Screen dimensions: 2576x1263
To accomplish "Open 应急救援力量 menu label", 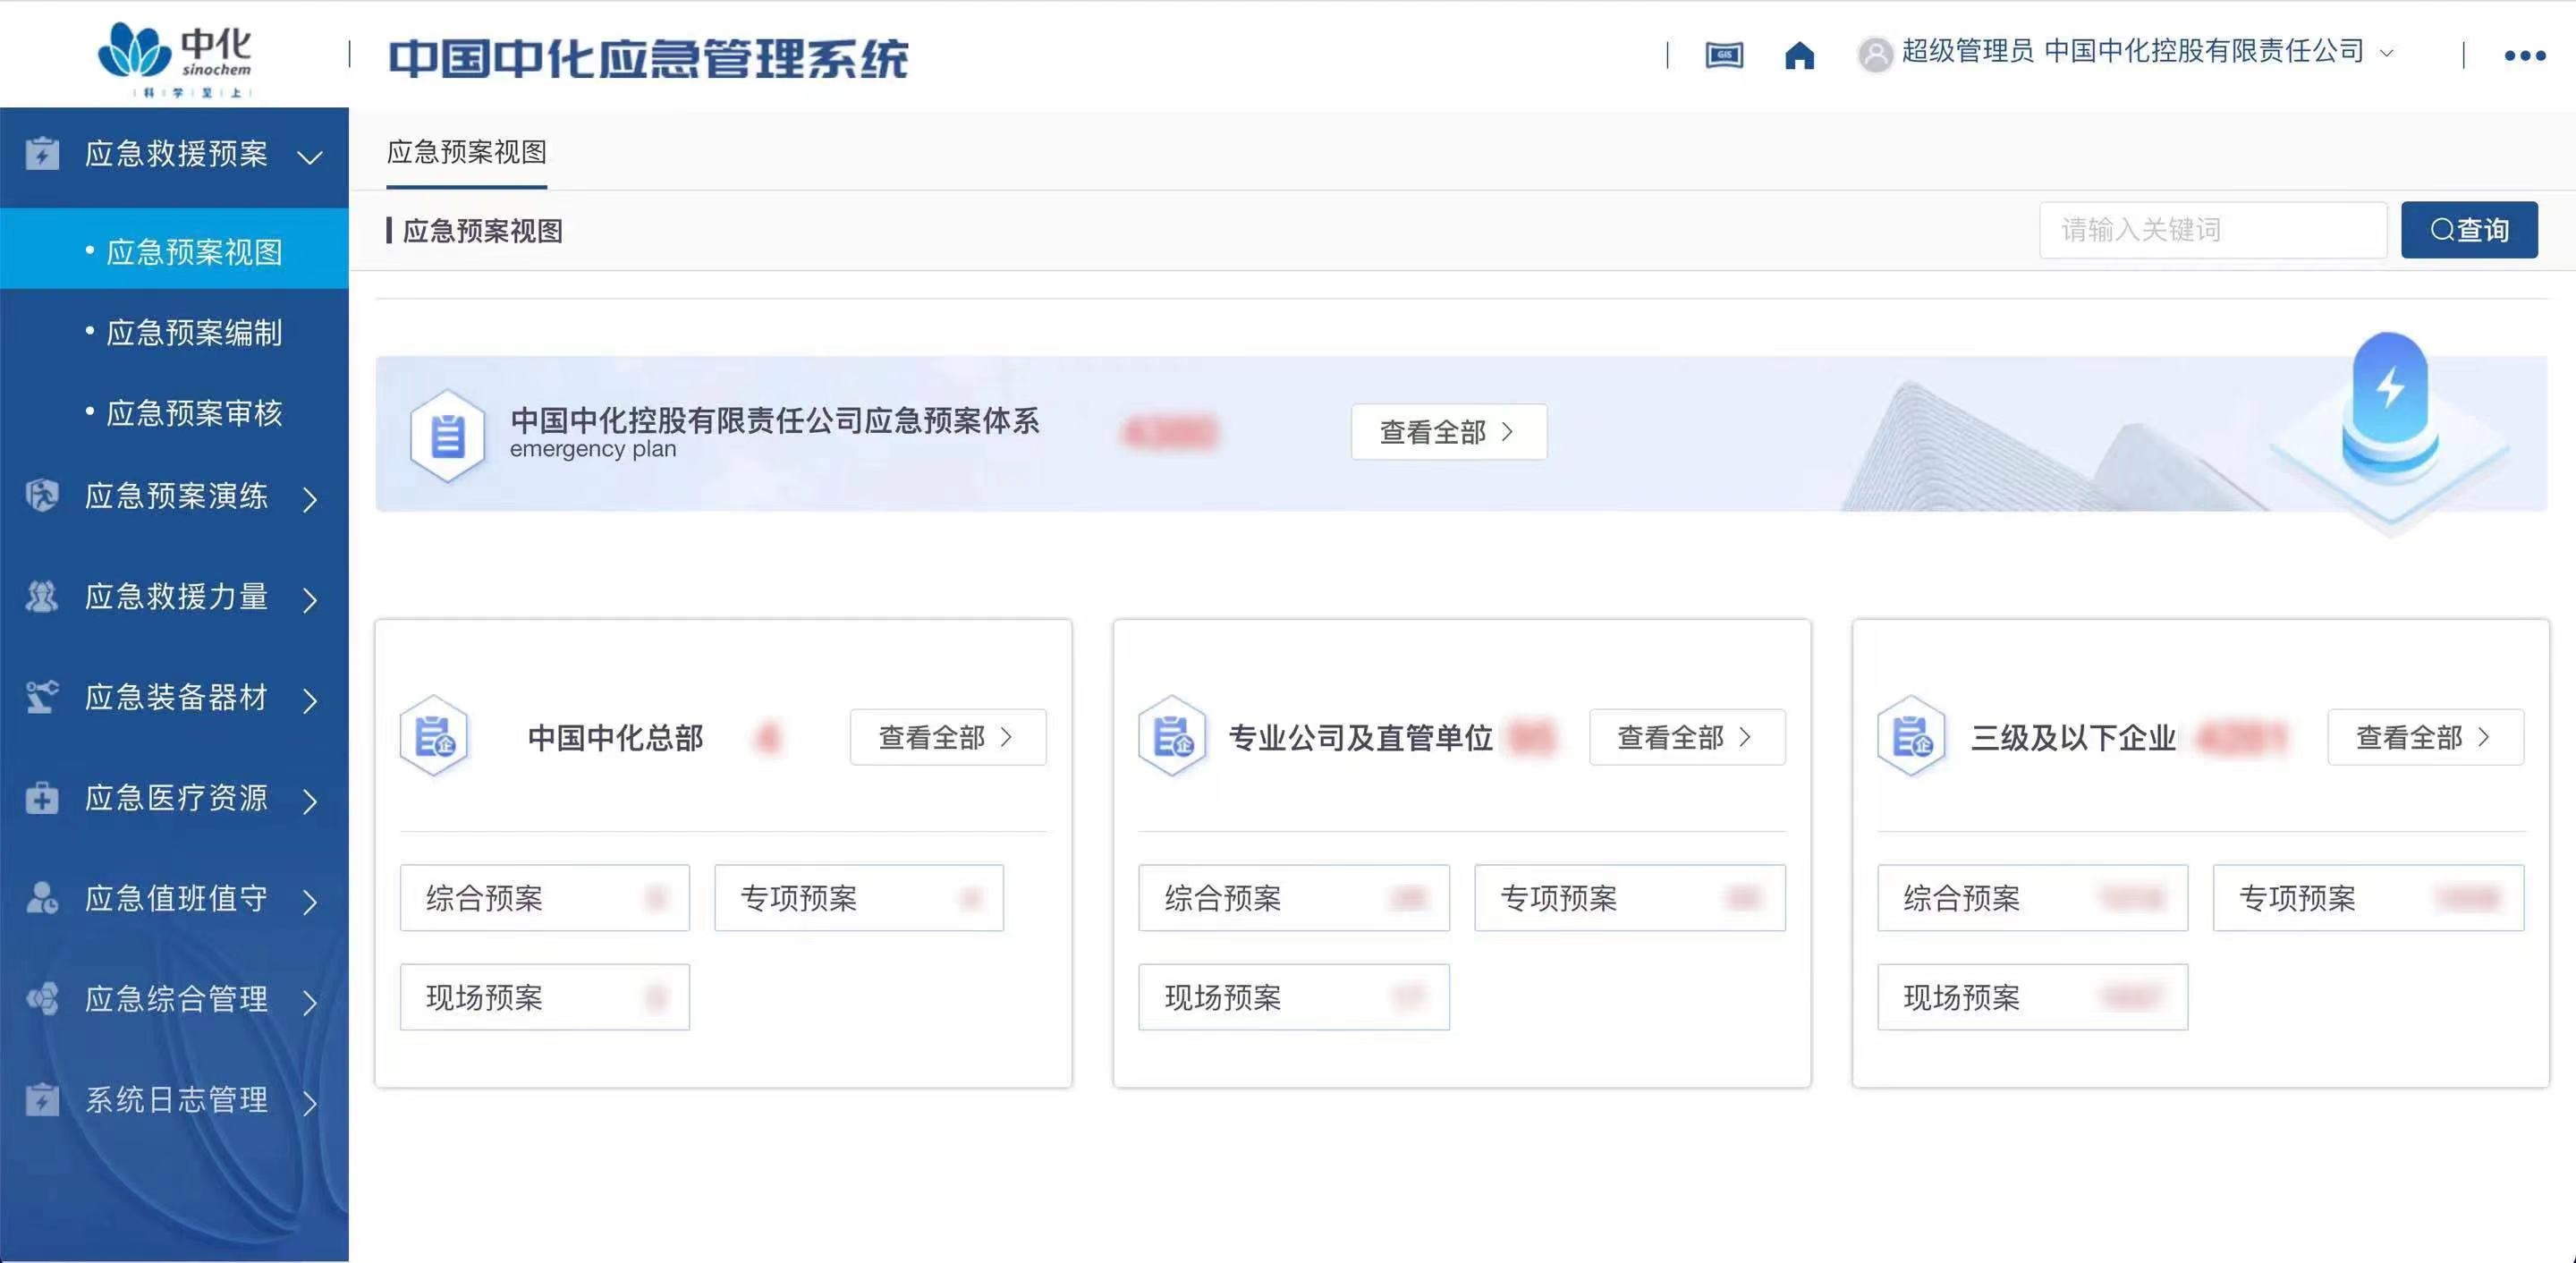I will click(176, 597).
